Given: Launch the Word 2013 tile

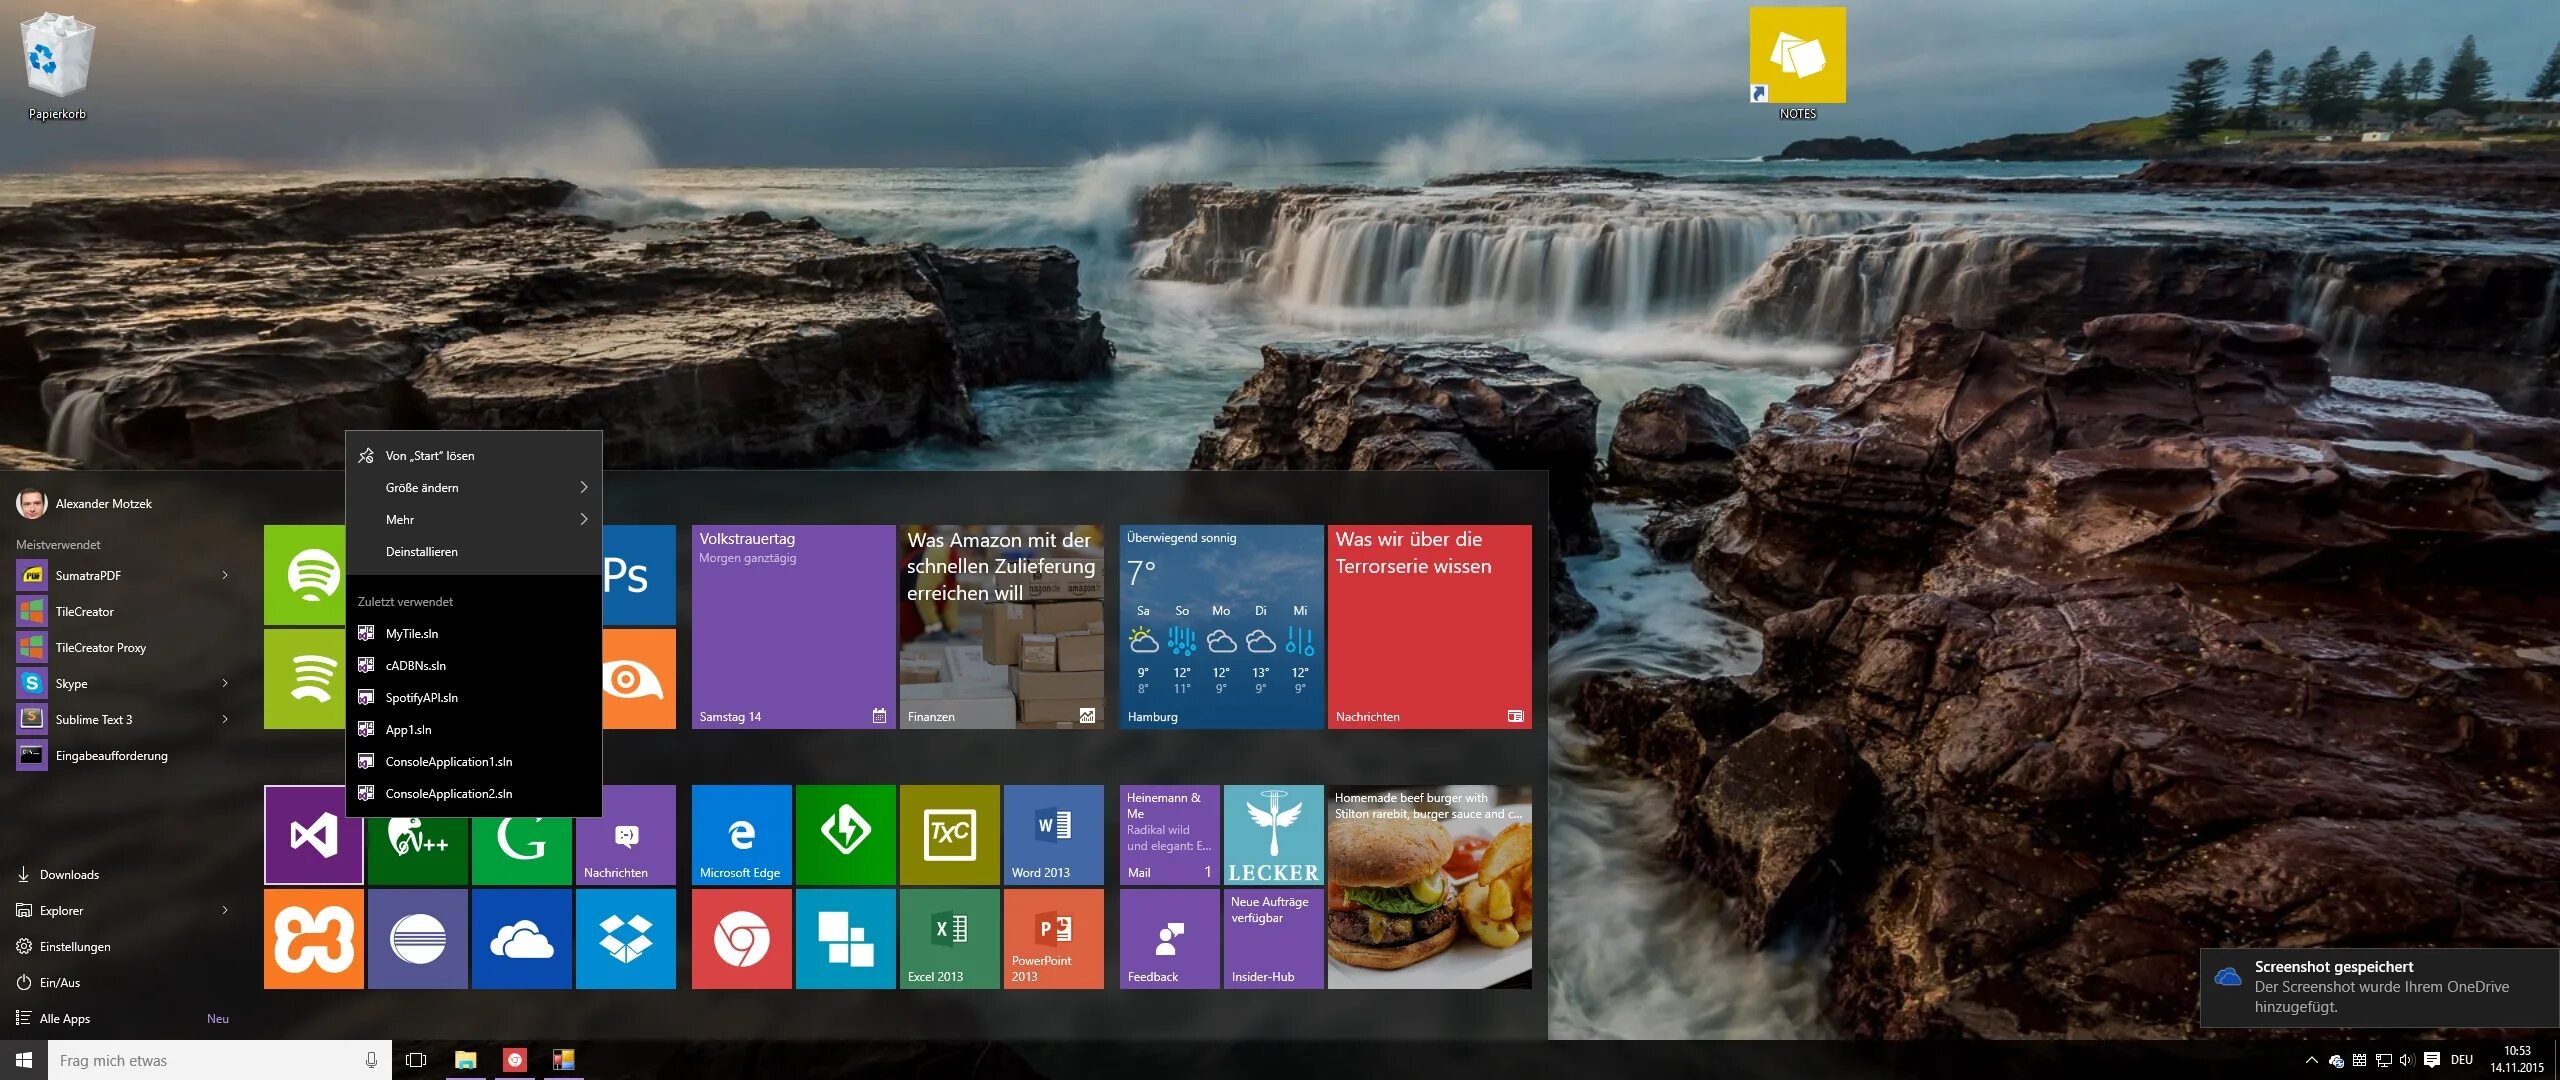Looking at the screenshot, I should coord(1053,834).
